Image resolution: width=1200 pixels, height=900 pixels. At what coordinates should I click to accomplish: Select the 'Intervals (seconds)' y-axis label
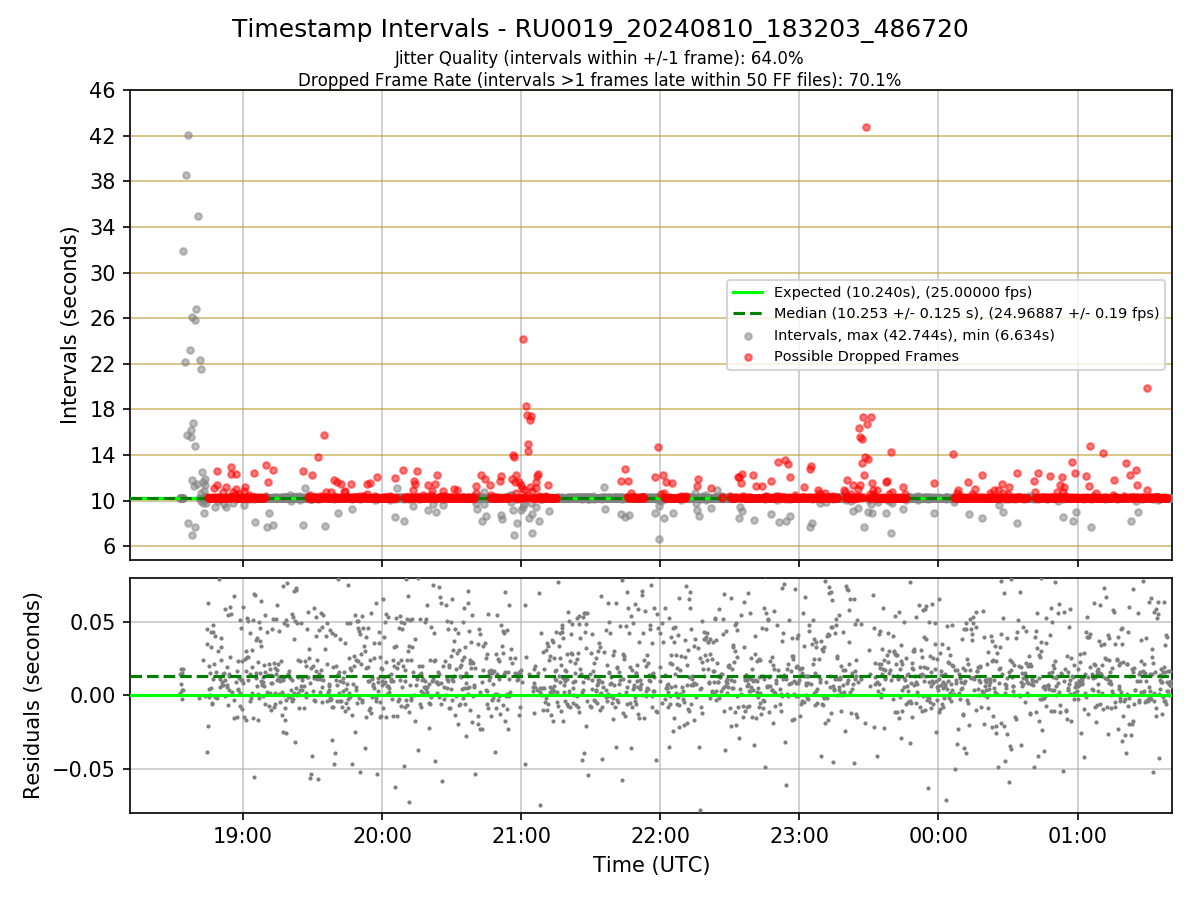click(x=70, y=325)
